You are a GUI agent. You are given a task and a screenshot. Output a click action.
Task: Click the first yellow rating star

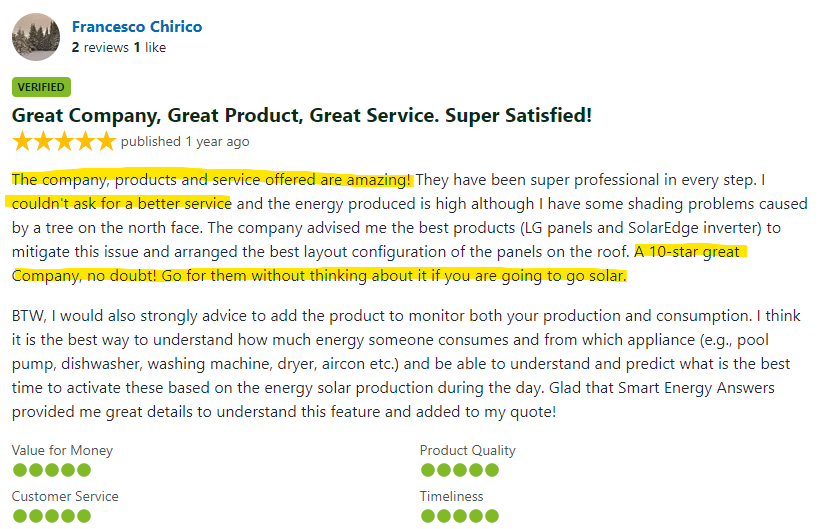coord(22,142)
